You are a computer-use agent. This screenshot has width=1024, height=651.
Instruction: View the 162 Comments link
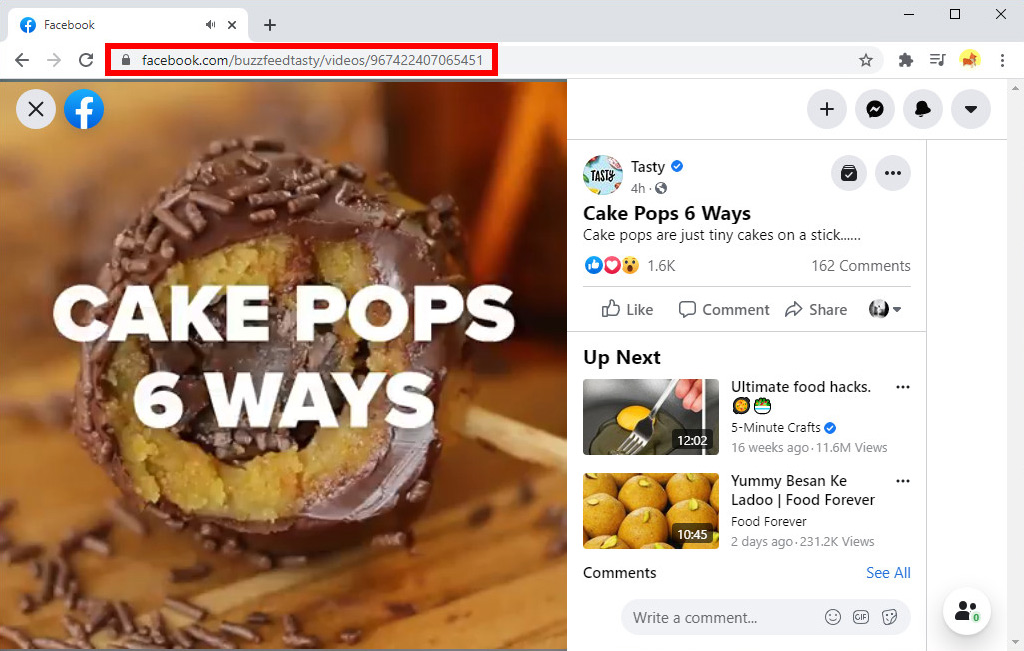point(861,265)
